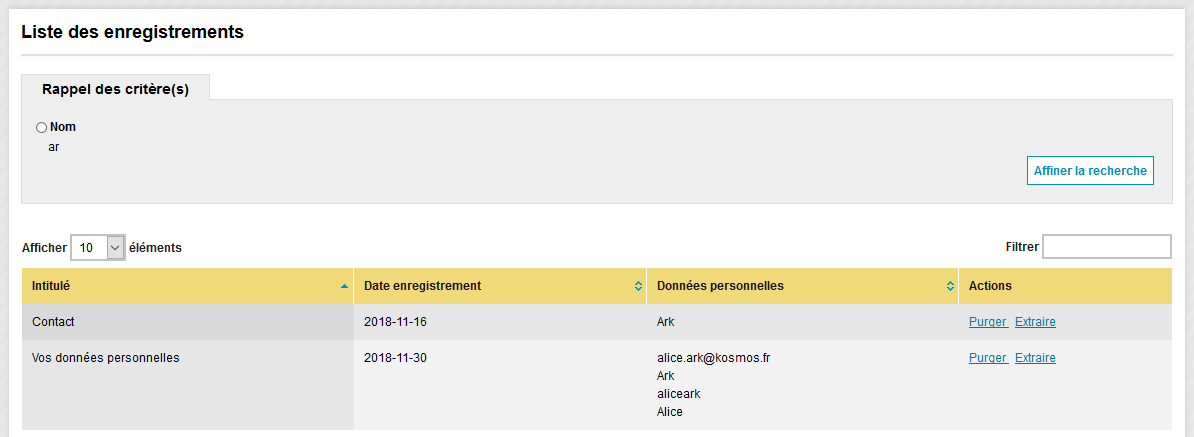Click Extraire for Vos données personnelles

click(1035, 358)
